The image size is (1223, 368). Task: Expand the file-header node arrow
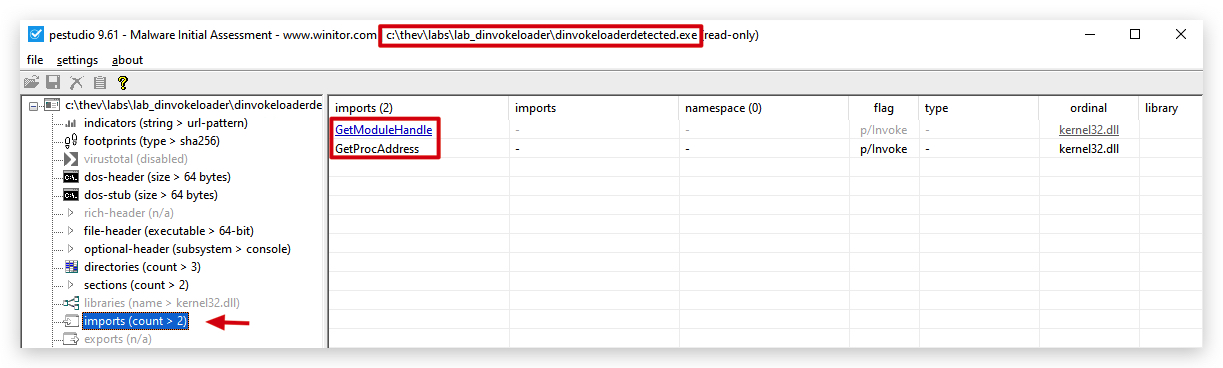[x=71, y=231]
